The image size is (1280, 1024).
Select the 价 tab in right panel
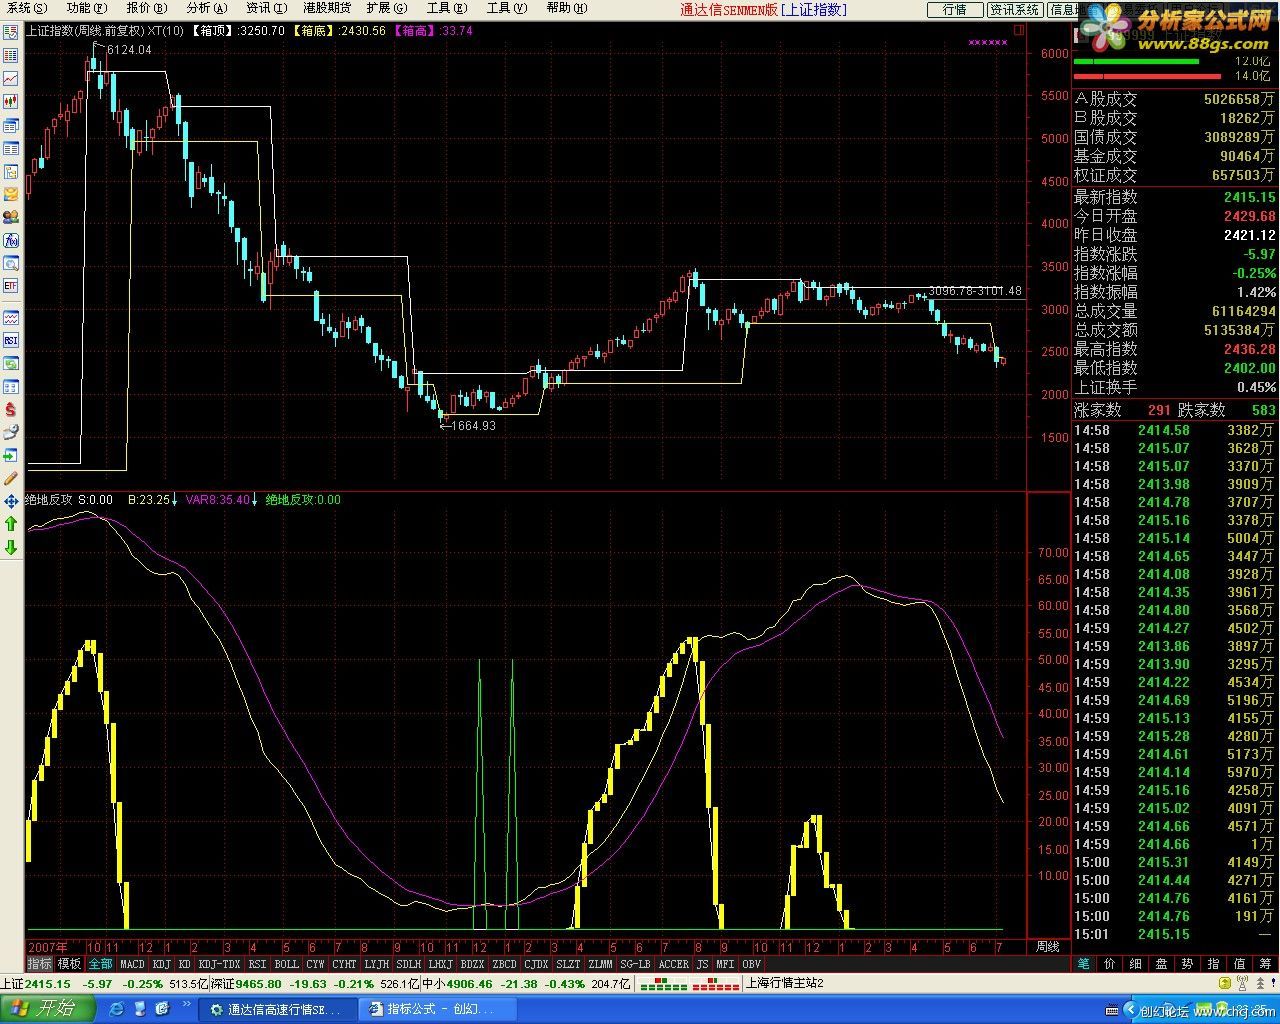tap(1110, 963)
